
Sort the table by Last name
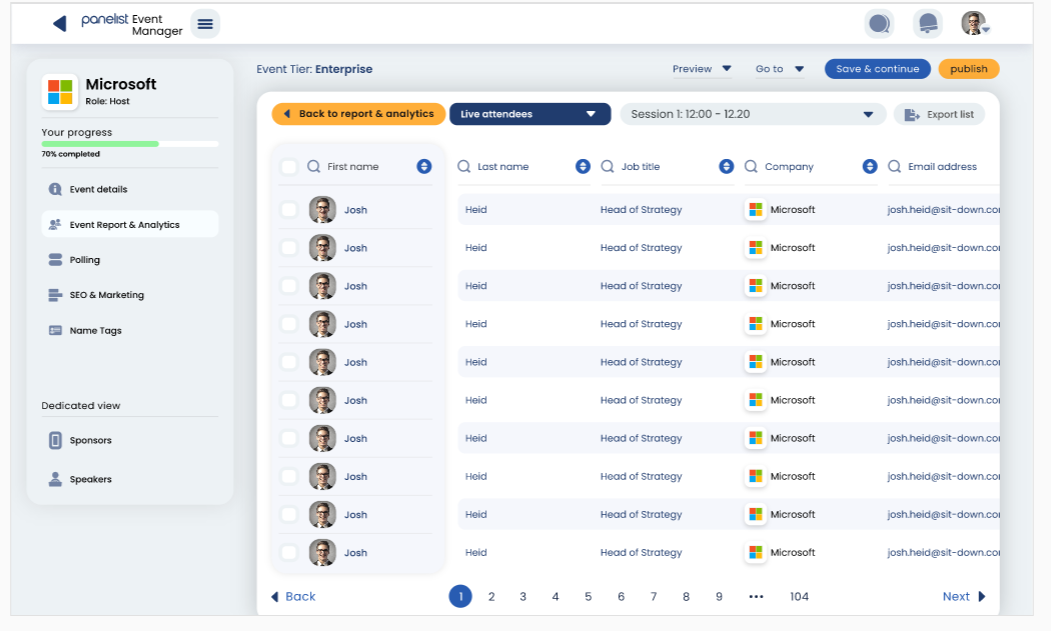582,166
